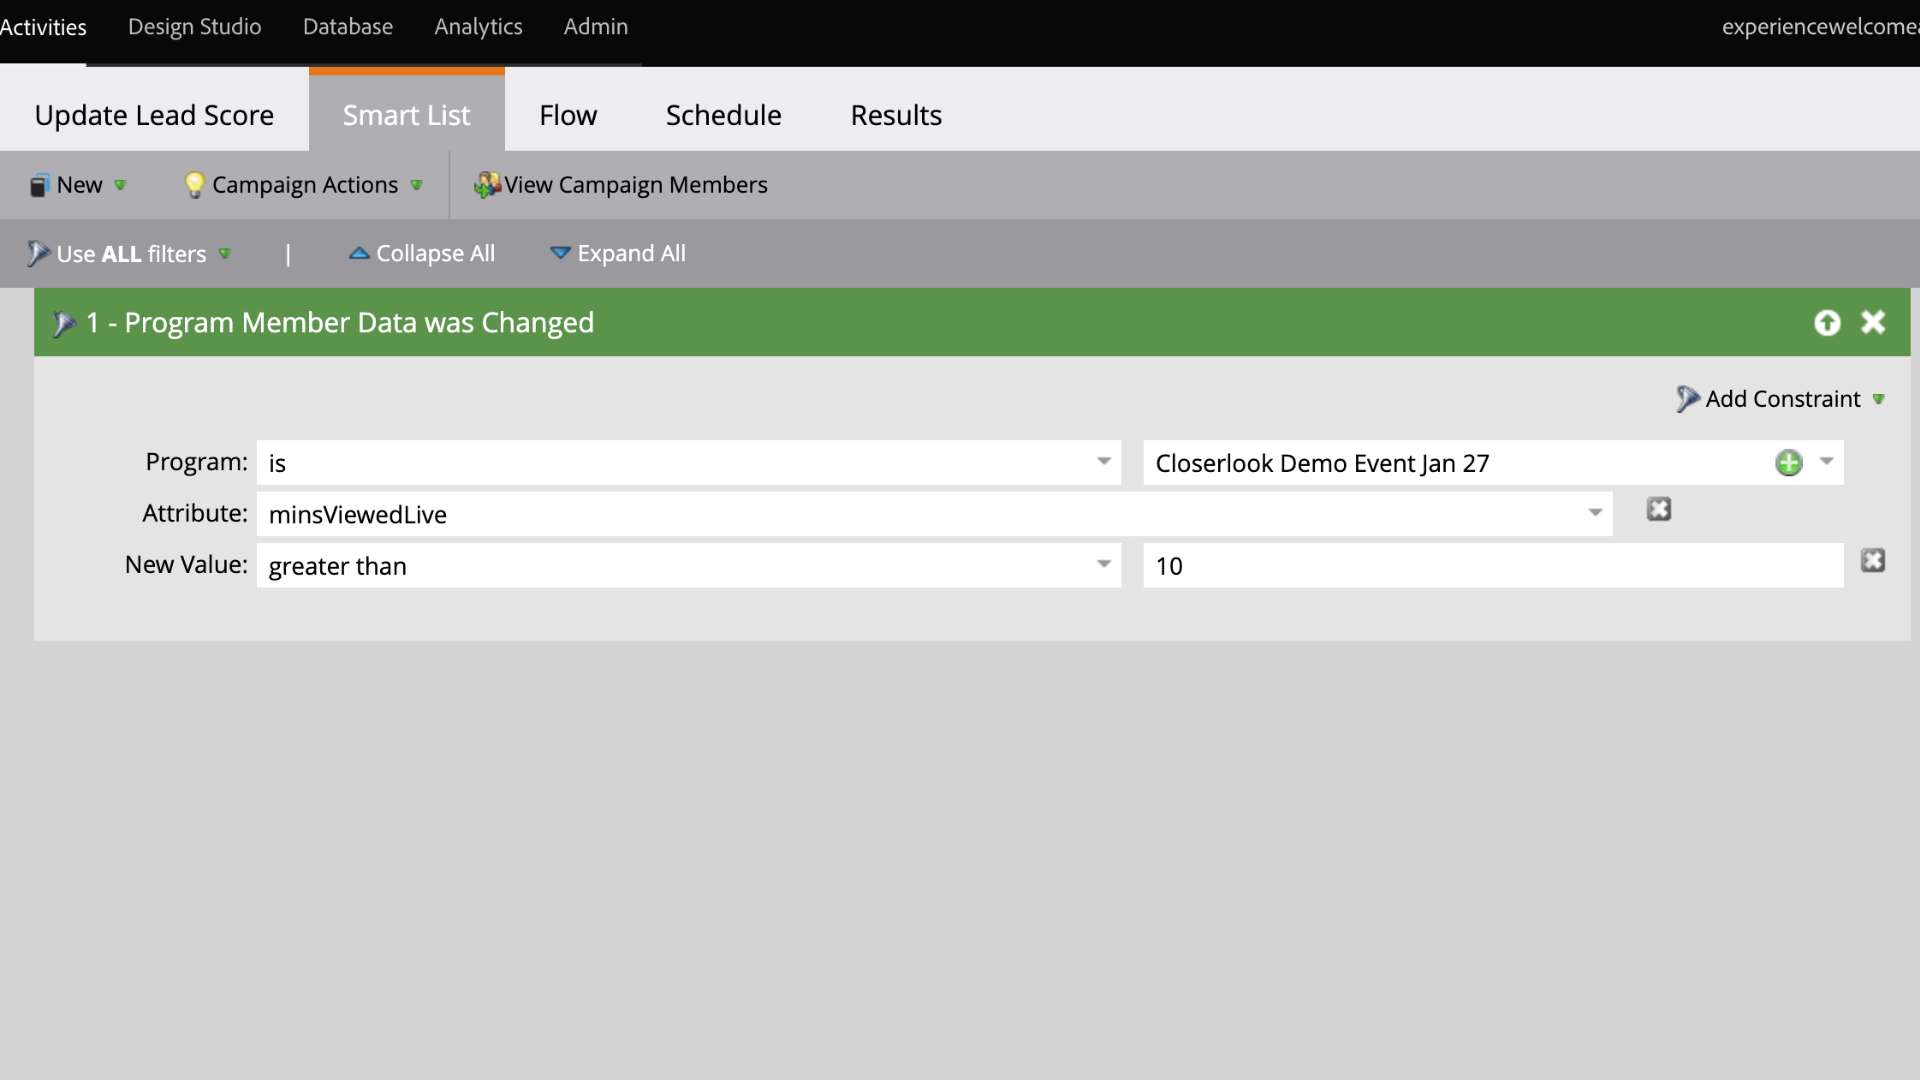1920x1080 pixels.
Task: Open Design Studio in the top navigation
Action: tap(195, 27)
